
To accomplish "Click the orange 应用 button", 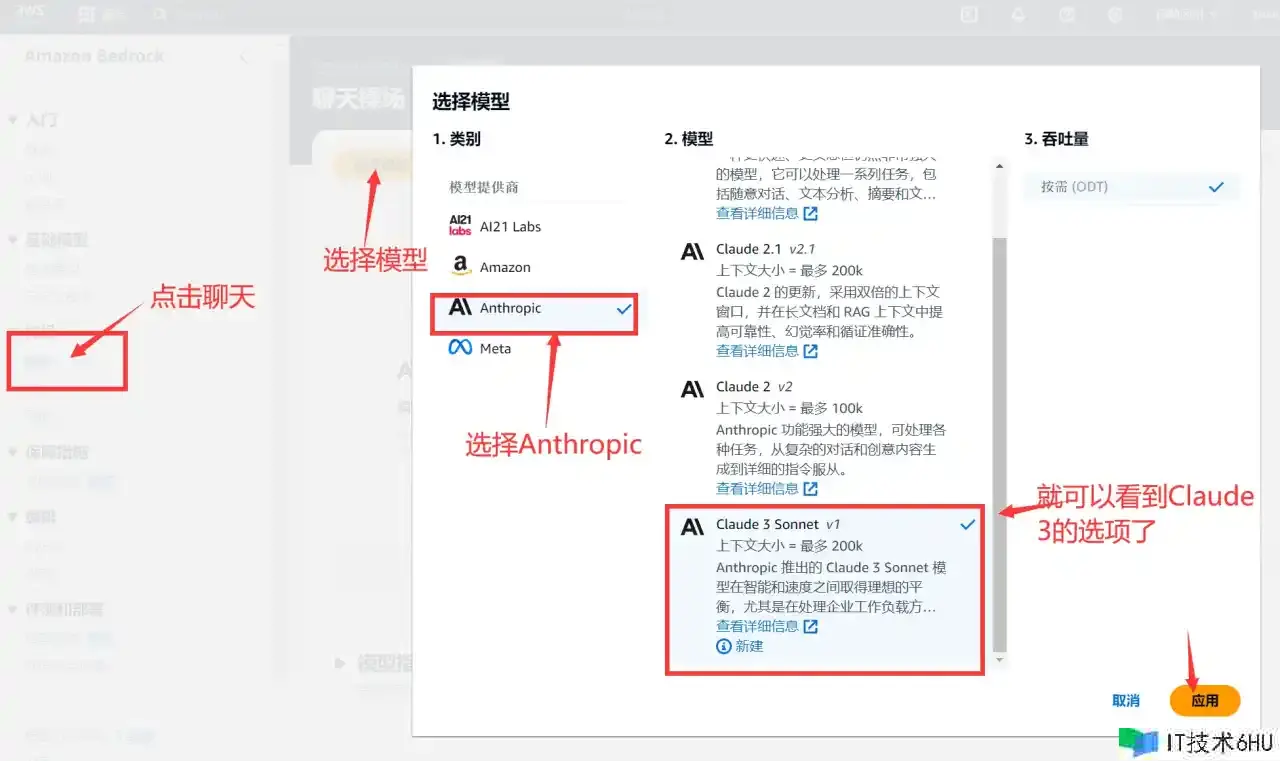I will click(x=1205, y=701).
